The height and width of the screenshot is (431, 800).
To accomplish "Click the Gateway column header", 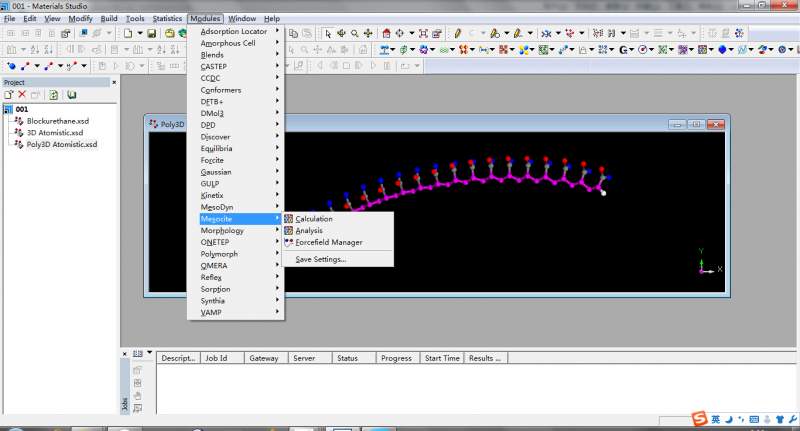I will click(266, 358).
